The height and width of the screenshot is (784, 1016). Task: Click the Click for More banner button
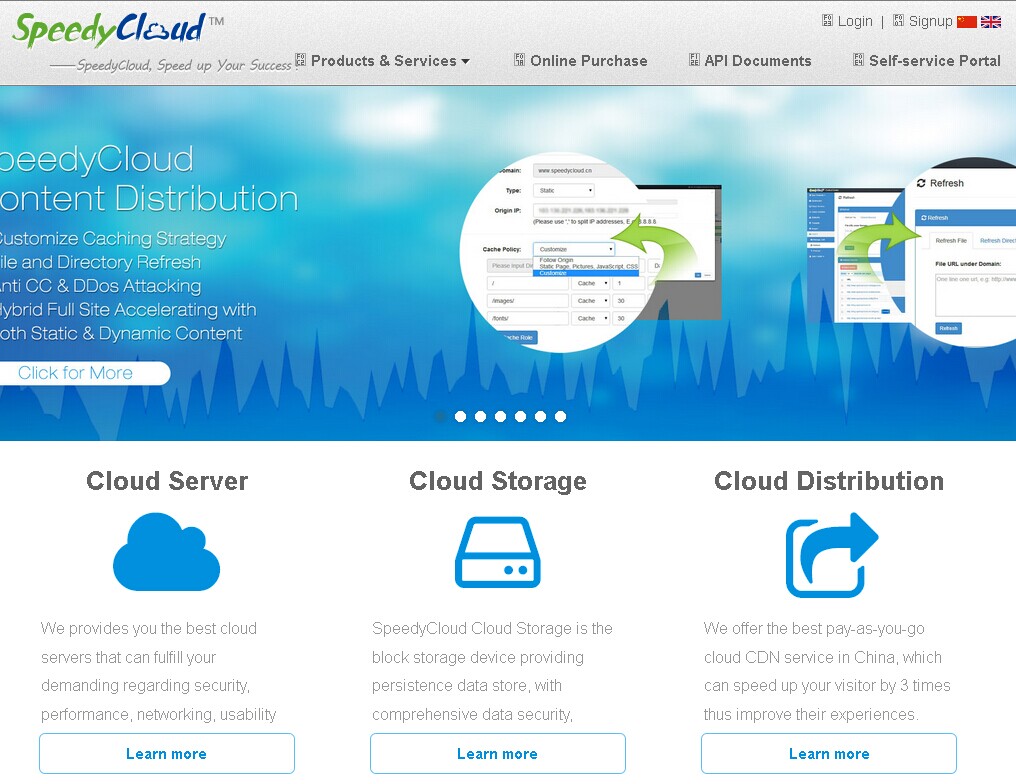(x=85, y=373)
